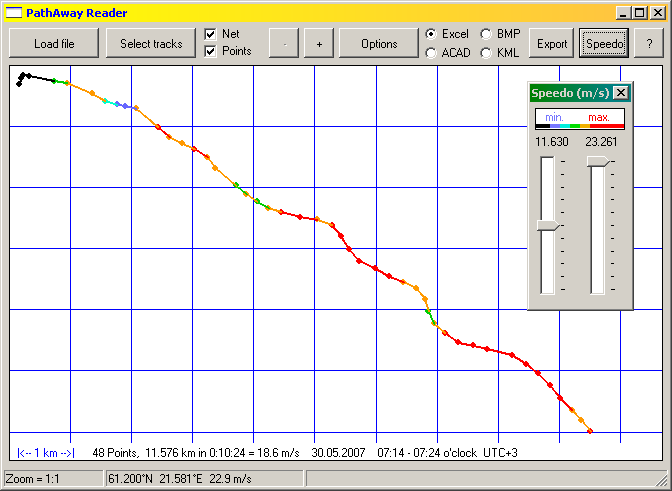The width and height of the screenshot is (672, 491).
Task: Click the Load file button
Action: click(x=54, y=44)
